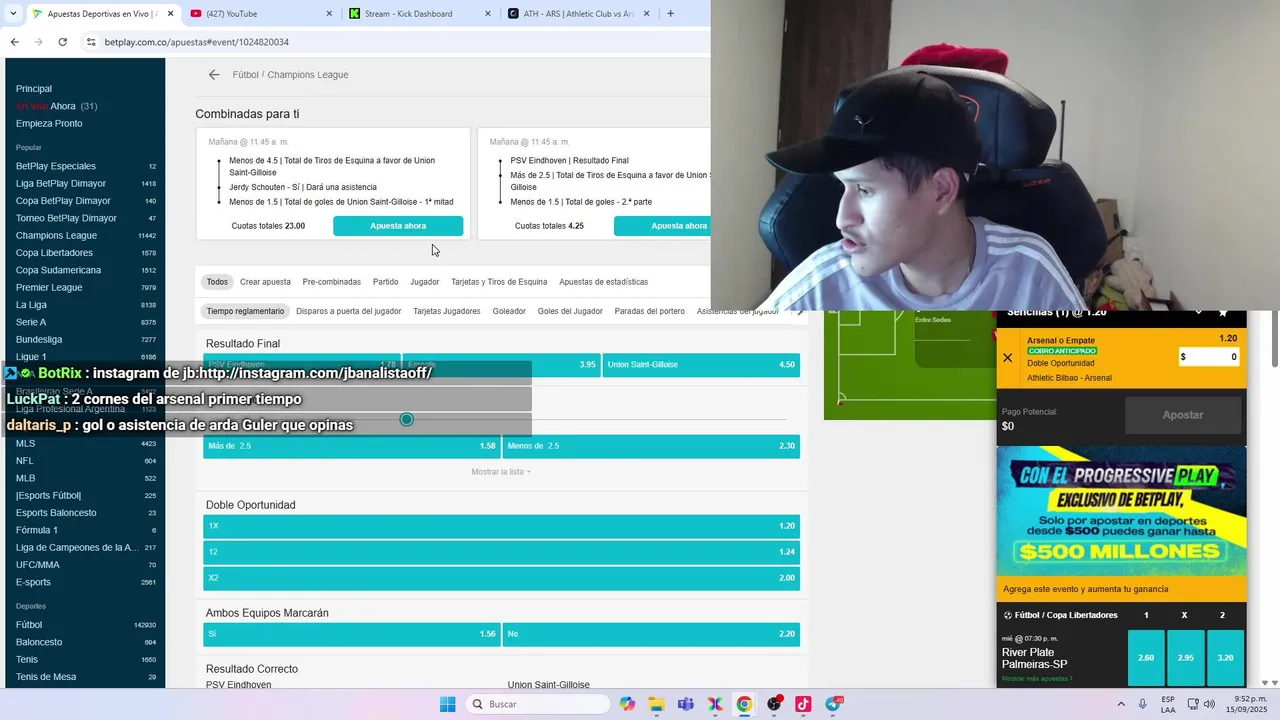Click the taskbar Buscar search box
1280x720 pixels.
point(538,704)
